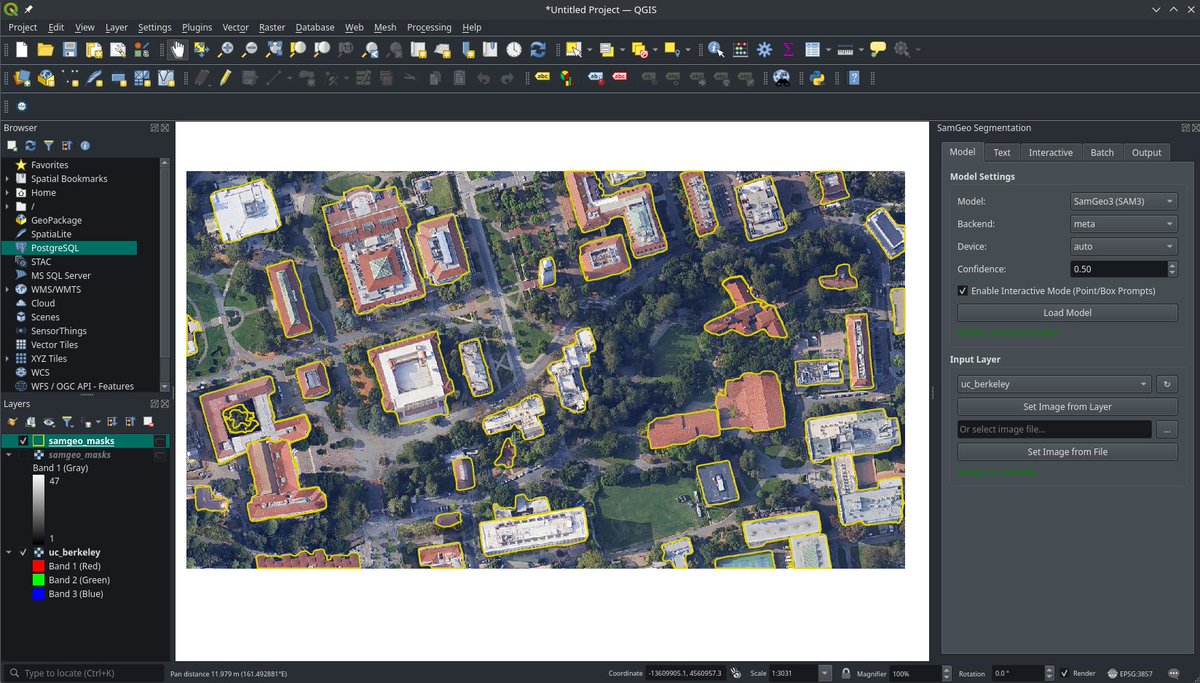Click the Confidence value field

point(1117,269)
